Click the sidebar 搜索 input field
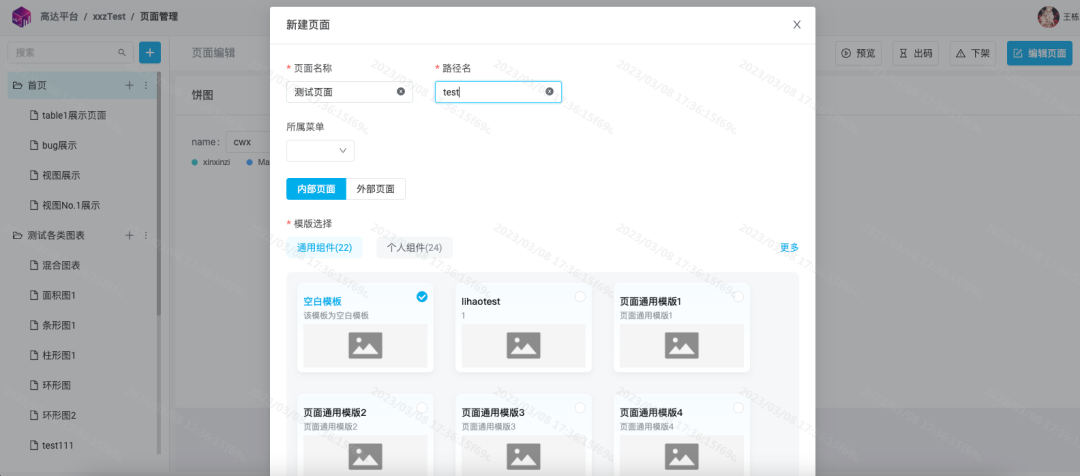Image resolution: width=1080 pixels, height=476 pixels. (70, 52)
